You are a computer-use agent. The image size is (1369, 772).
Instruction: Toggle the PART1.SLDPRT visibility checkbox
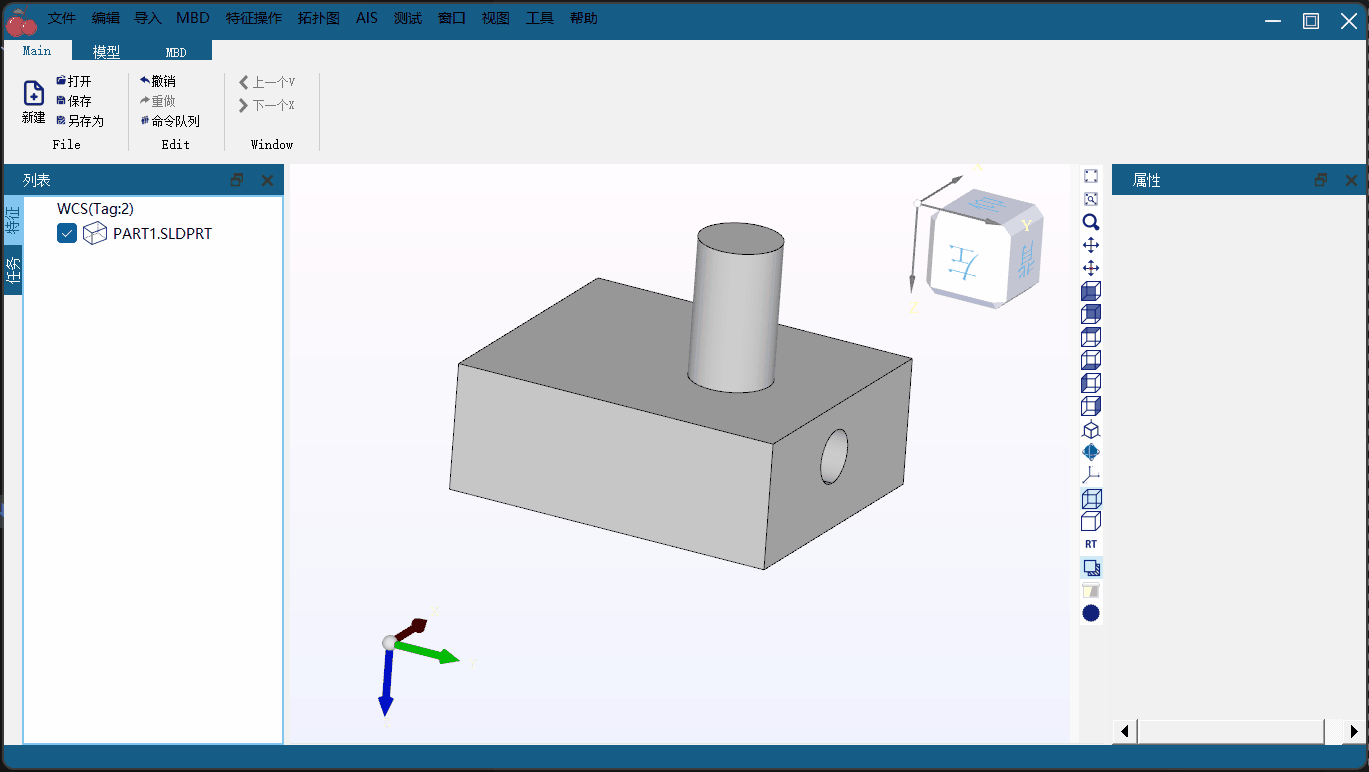(67, 234)
